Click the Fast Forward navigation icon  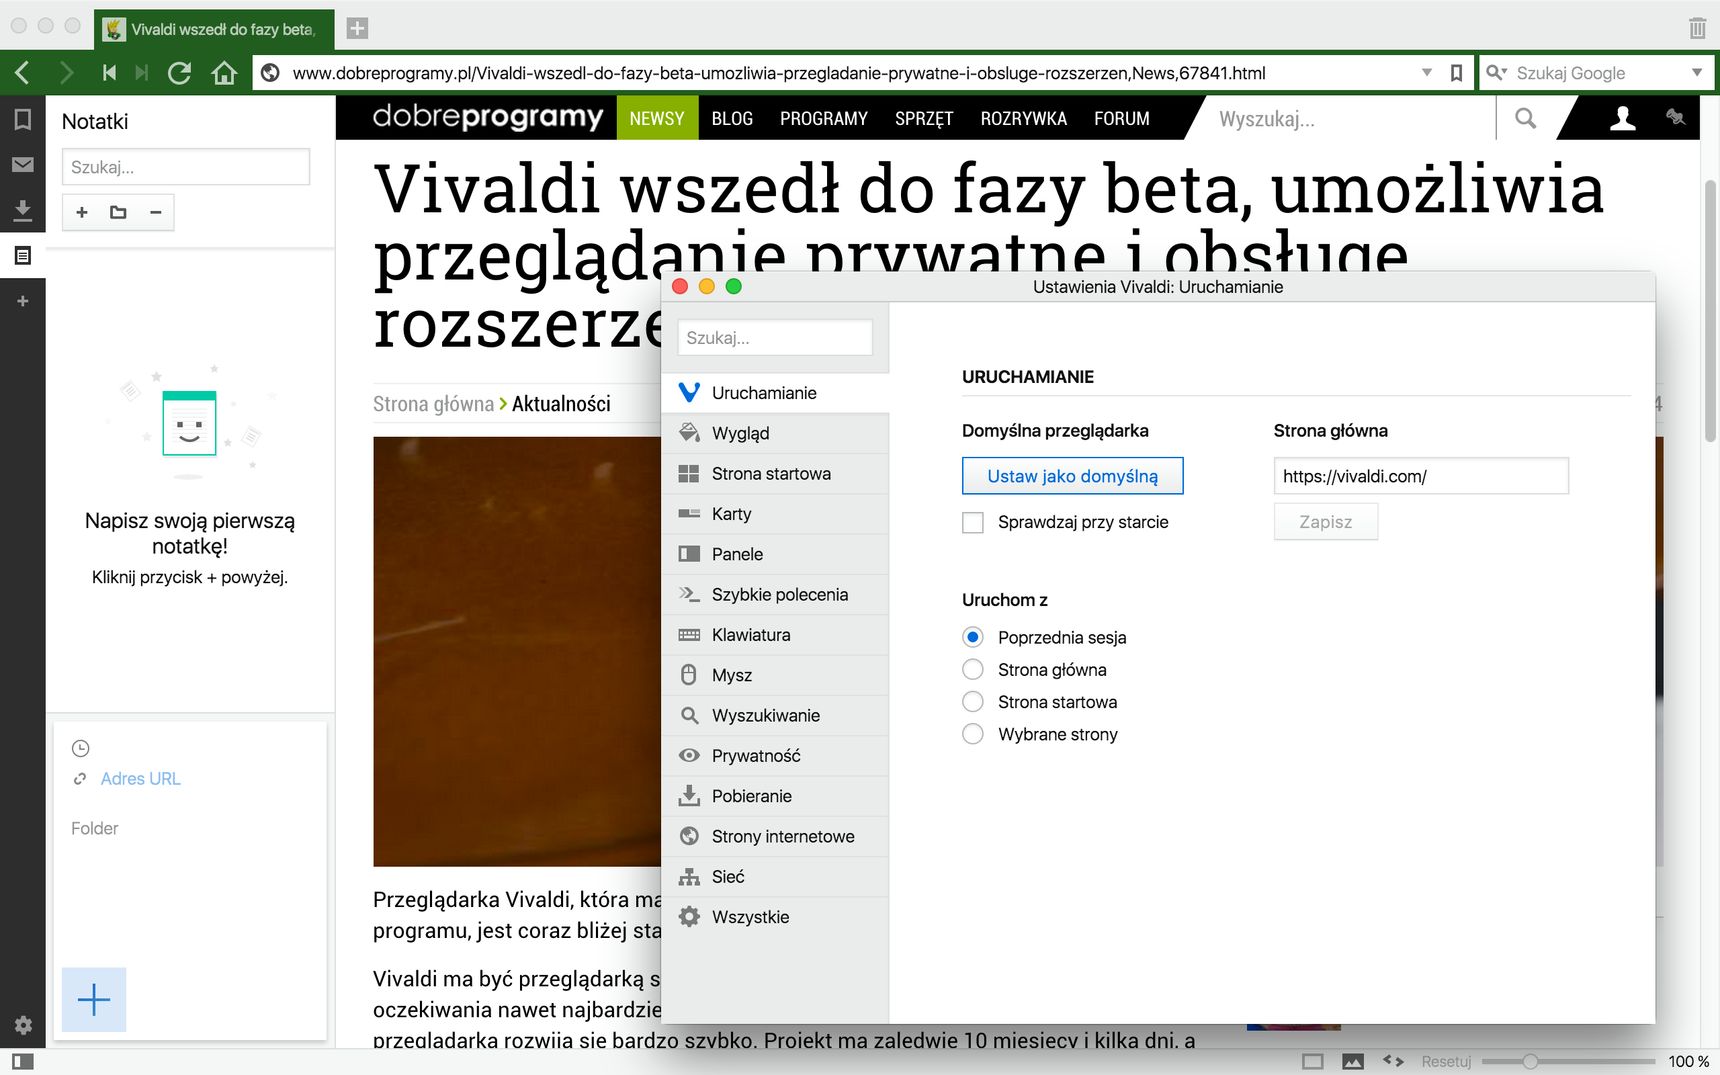142,73
